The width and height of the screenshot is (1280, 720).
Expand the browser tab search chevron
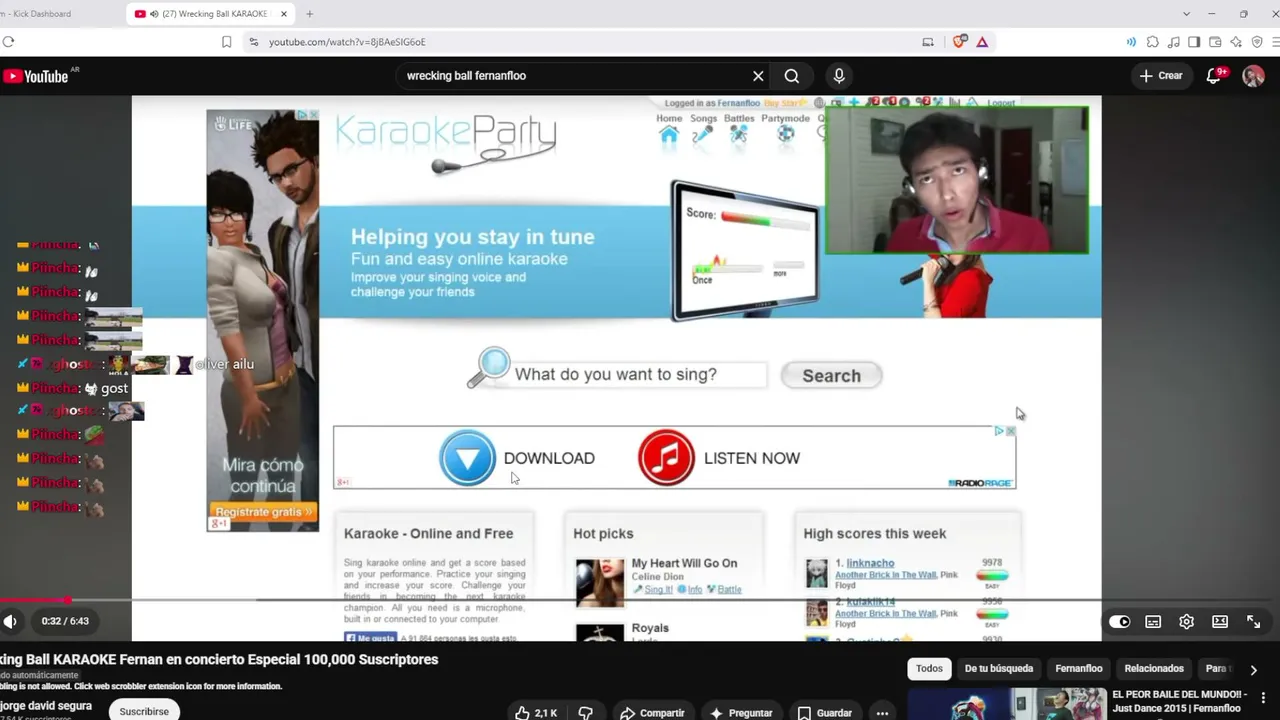coord(1186,14)
